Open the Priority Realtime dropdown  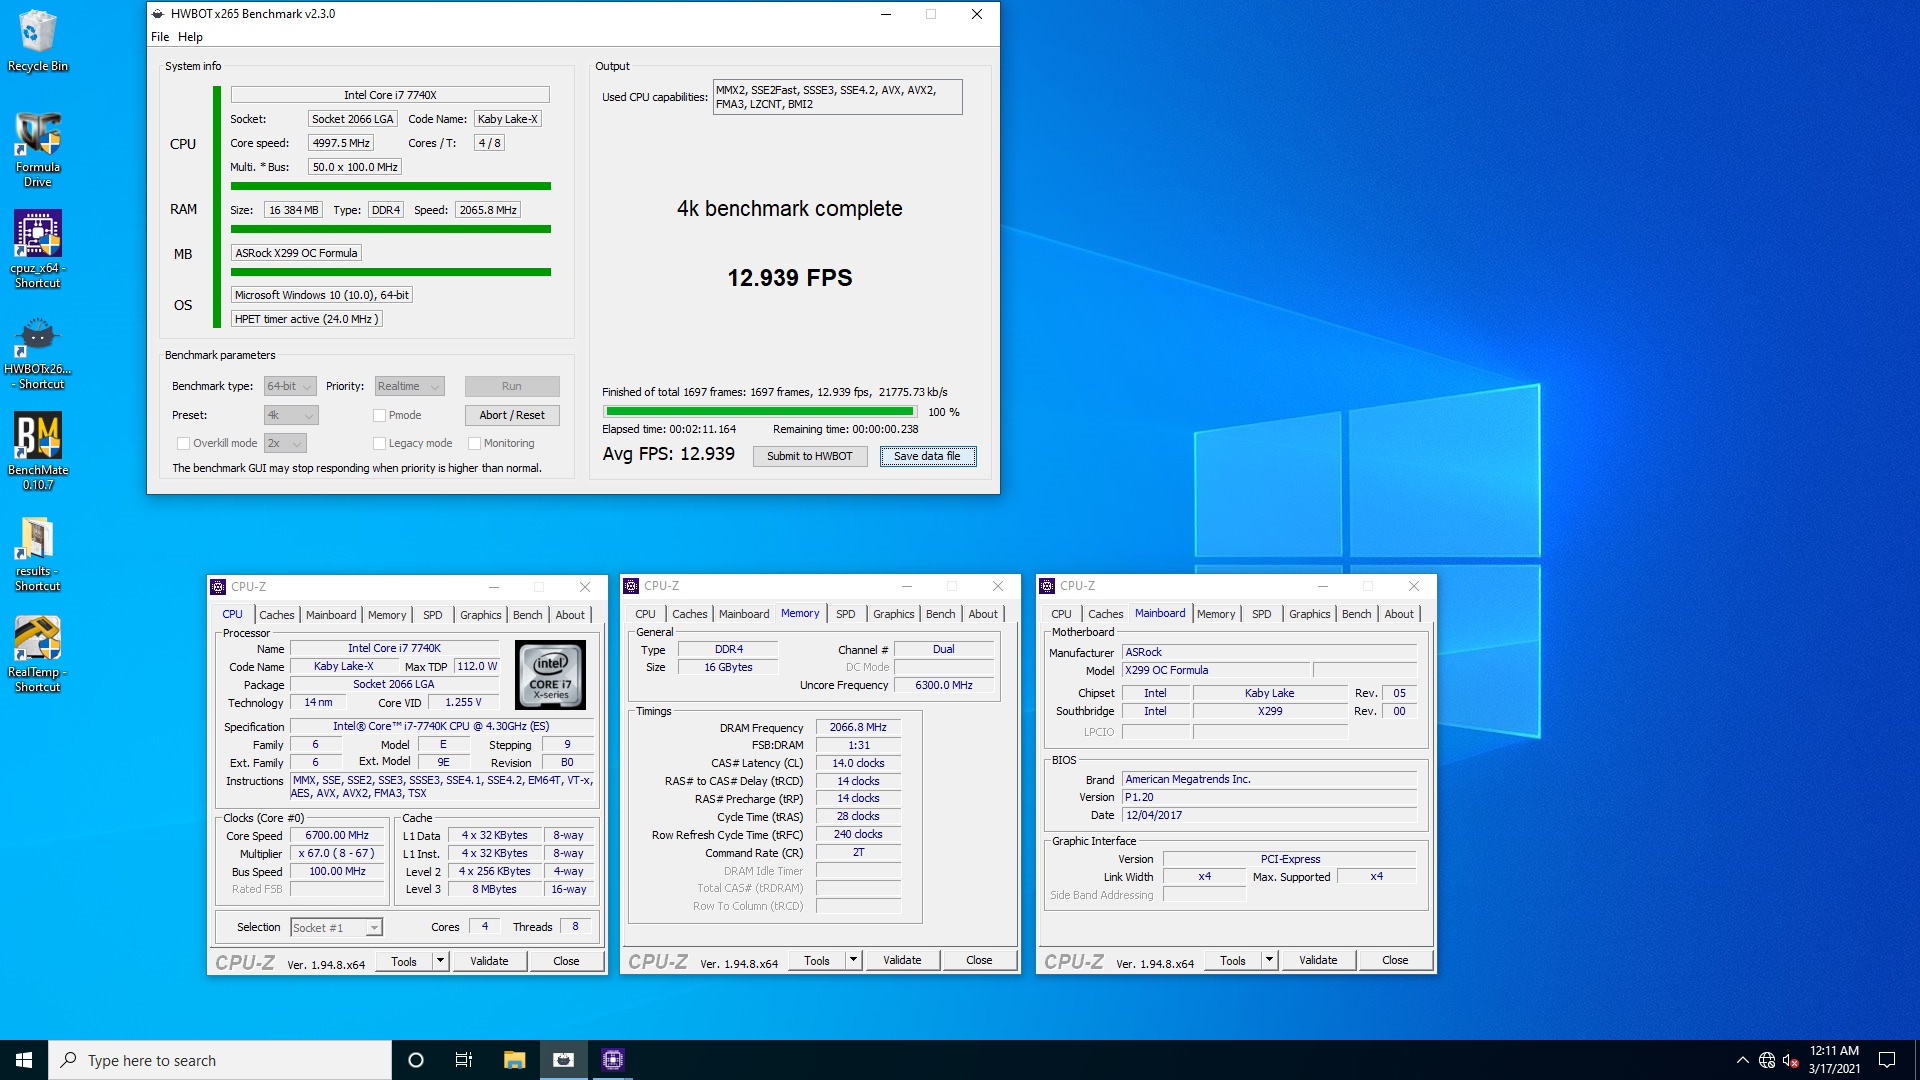pos(409,386)
